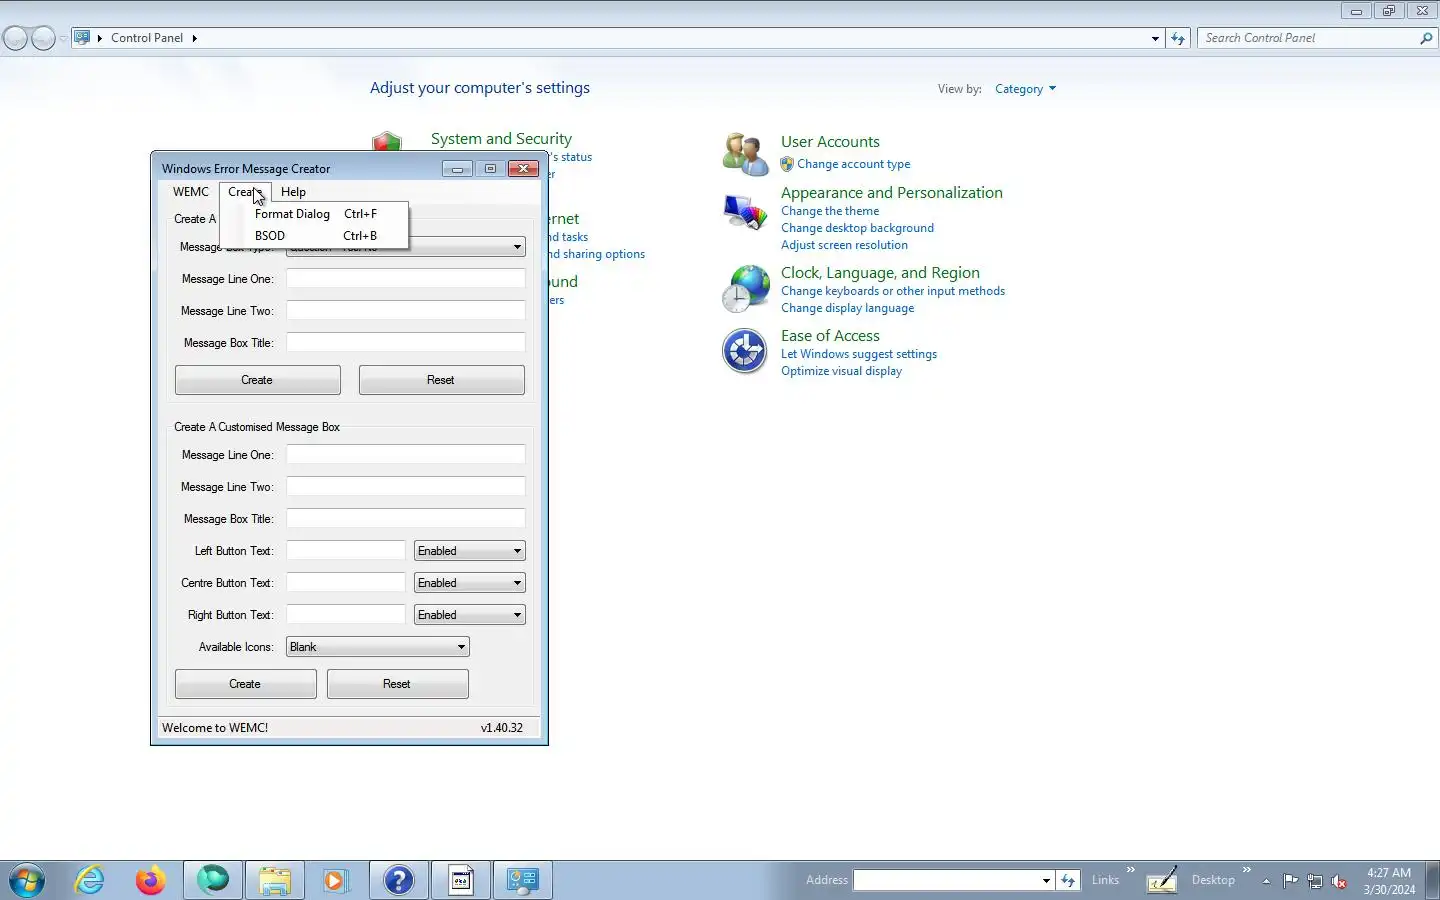Close the open Create menu
Screen dimensions: 1440x900
245,192
